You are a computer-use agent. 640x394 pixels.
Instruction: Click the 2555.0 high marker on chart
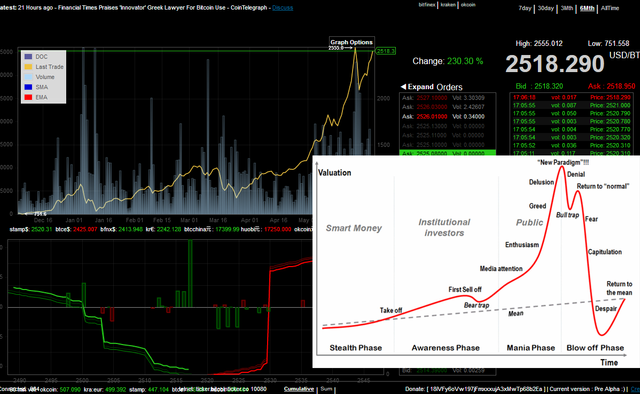tap(340, 48)
